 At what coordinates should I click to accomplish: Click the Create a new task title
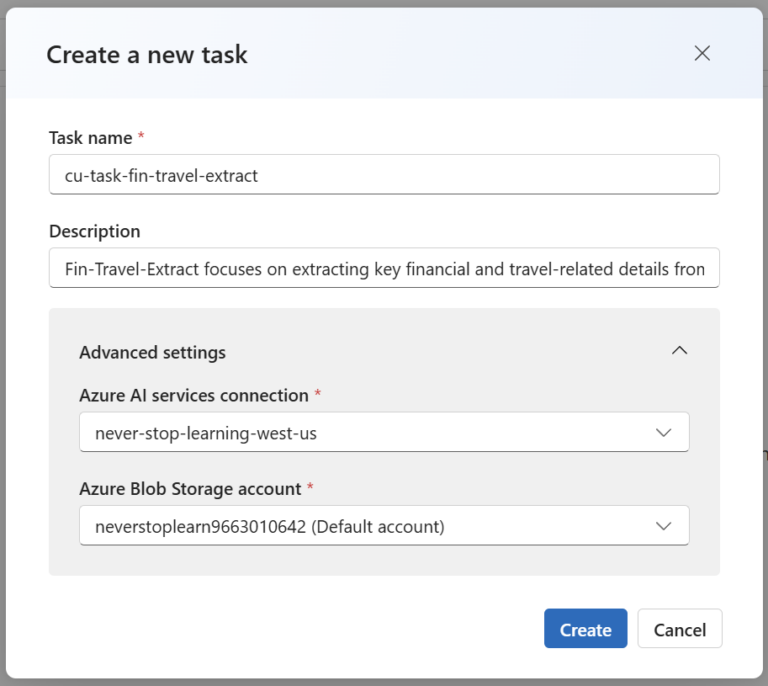pos(147,54)
